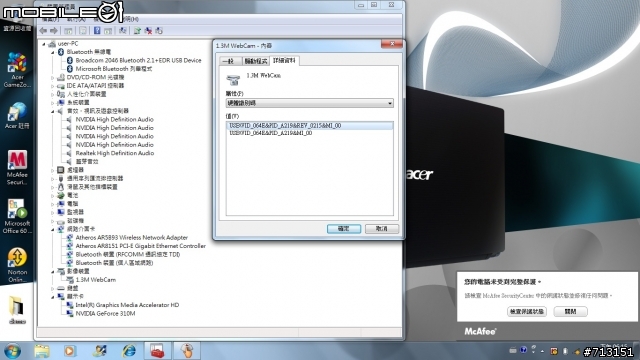Open Properties via the Device Manager toolbar icon
Image resolution: width=640 pixels, height=360 pixels.
click(83, 31)
